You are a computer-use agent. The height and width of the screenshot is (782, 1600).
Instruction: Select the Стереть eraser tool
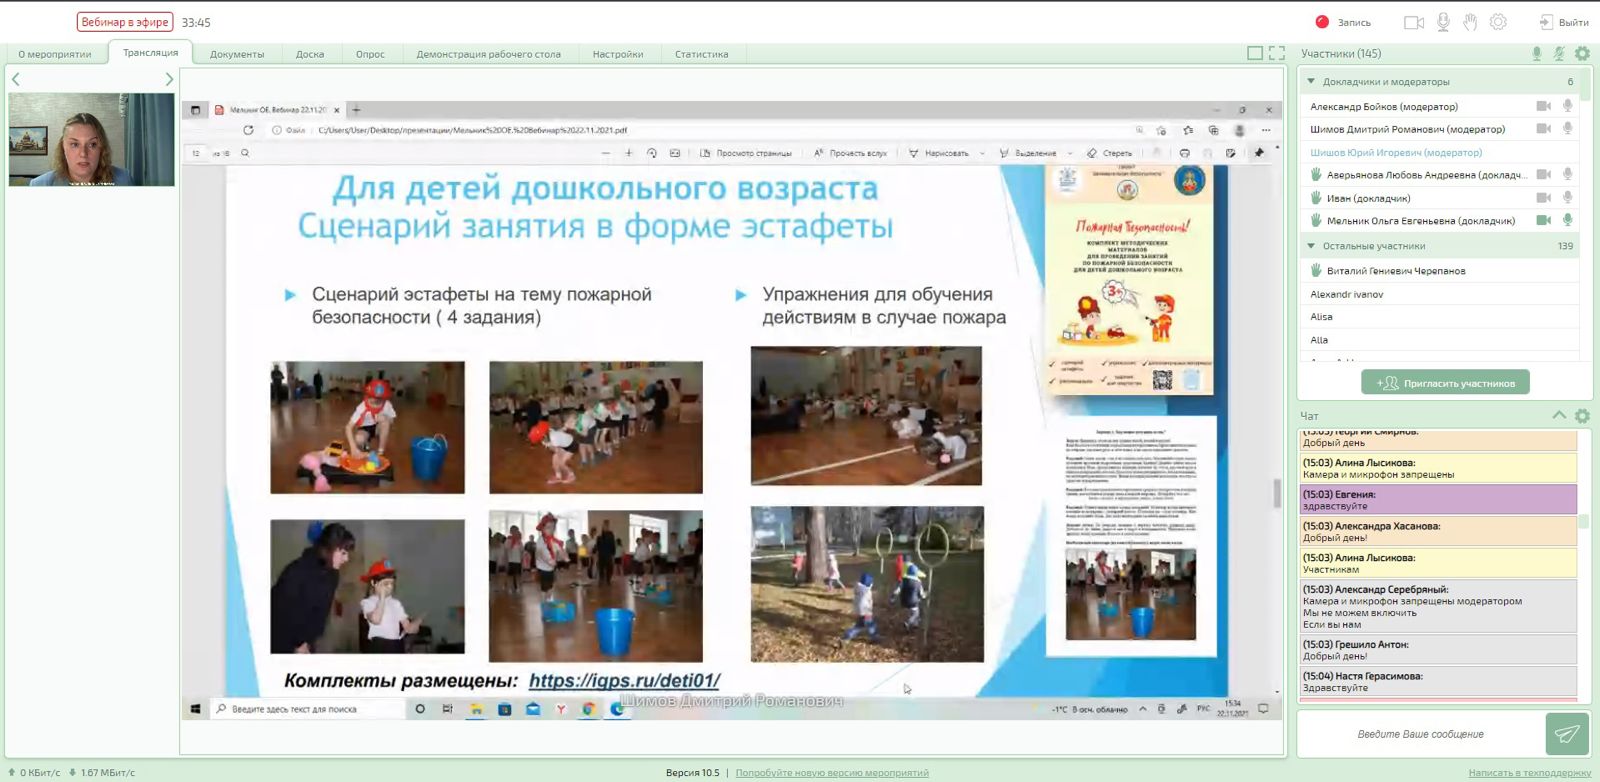click(x=1109, y=153)
